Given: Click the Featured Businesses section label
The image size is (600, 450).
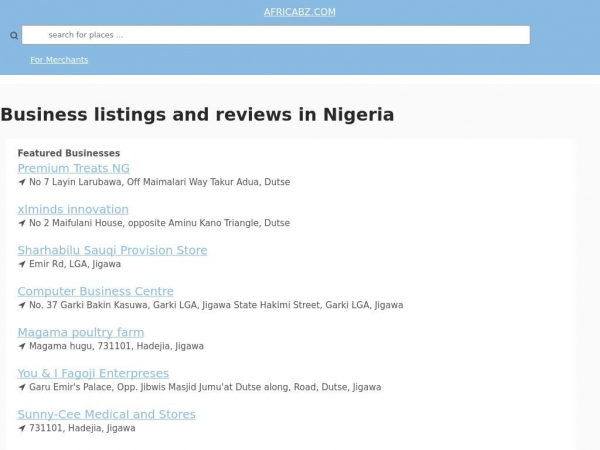Looking at the screenshot, I should tap(68, 153).
